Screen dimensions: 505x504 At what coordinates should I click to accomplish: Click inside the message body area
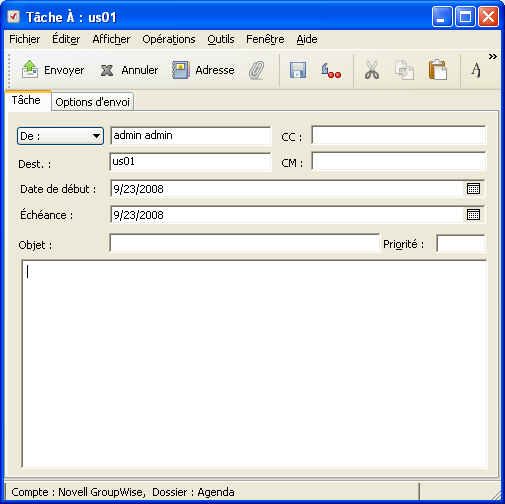tap(254, 364)
